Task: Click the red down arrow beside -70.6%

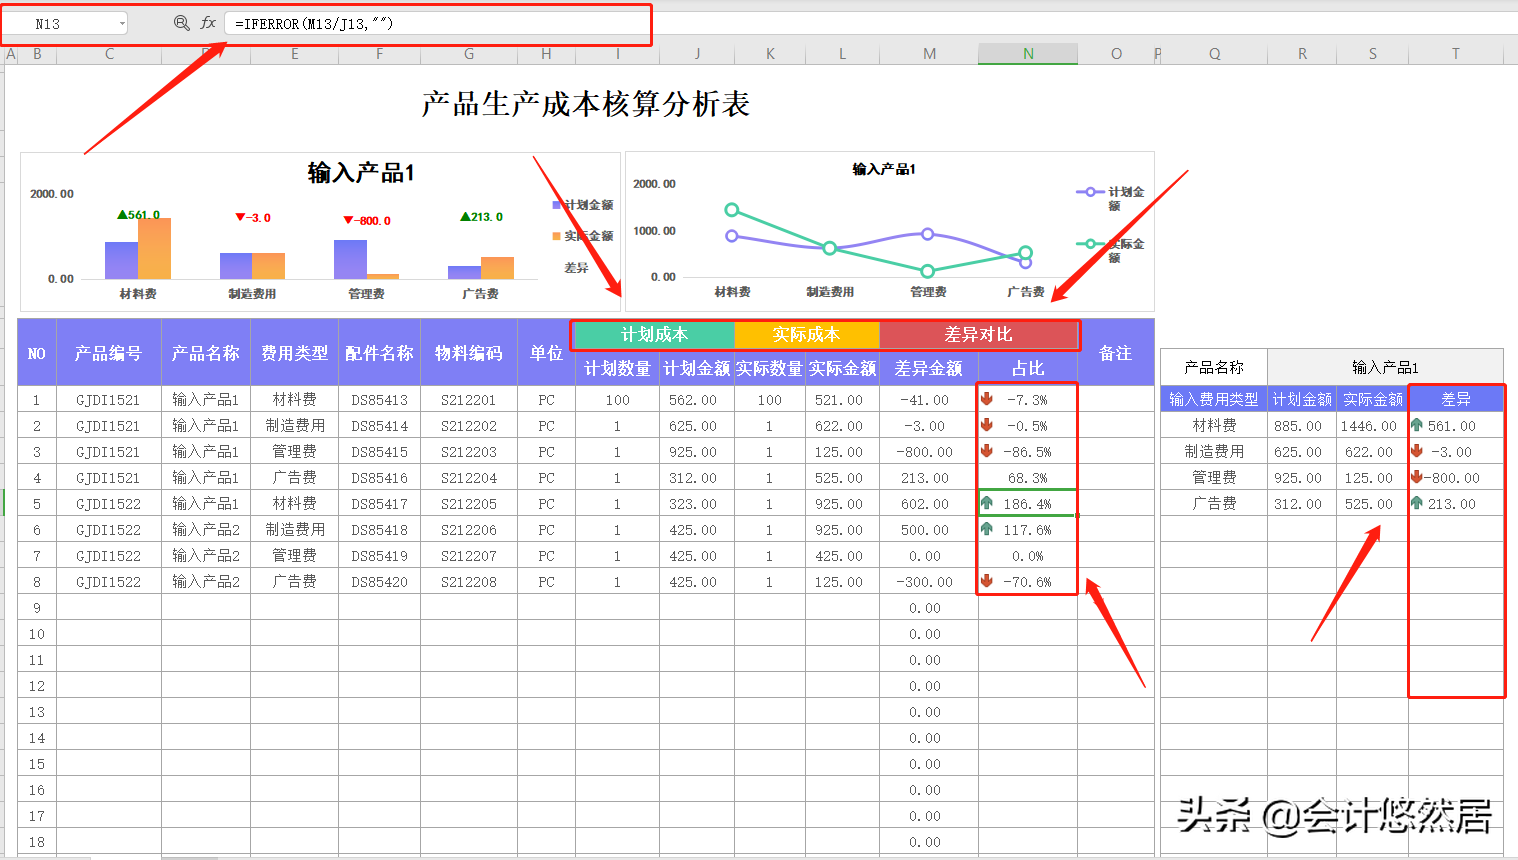Action: [x=989, y=581]
